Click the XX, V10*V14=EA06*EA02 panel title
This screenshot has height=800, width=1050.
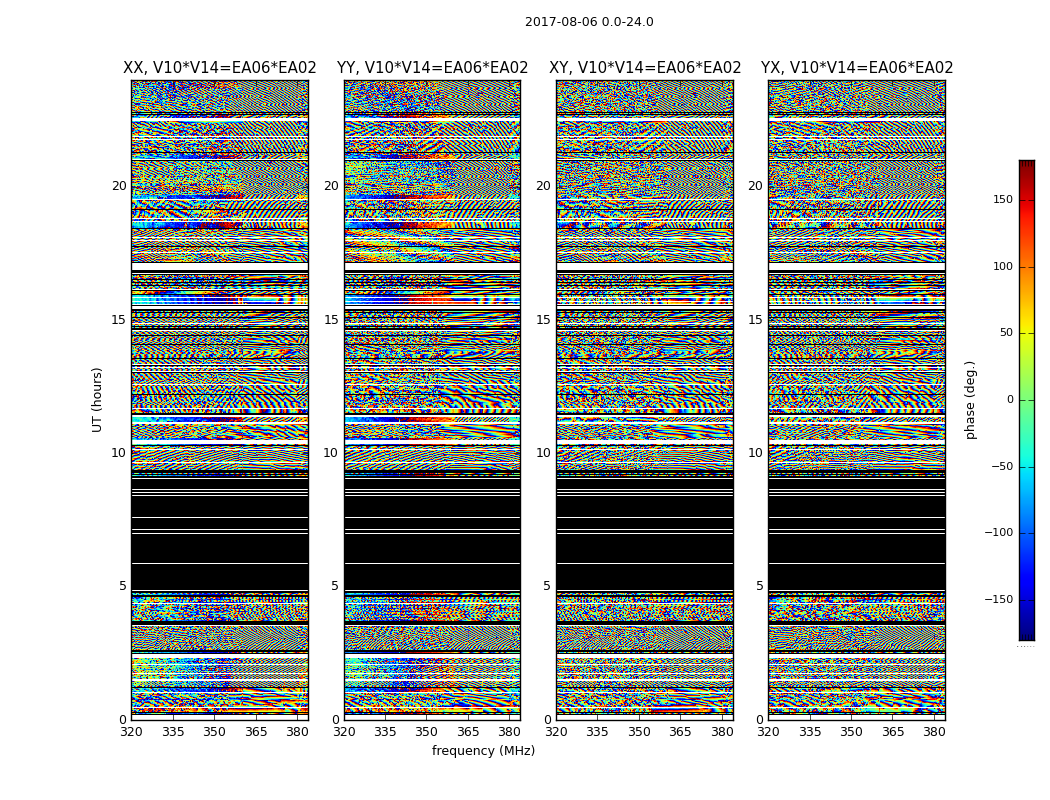click(x=220, y=68)
